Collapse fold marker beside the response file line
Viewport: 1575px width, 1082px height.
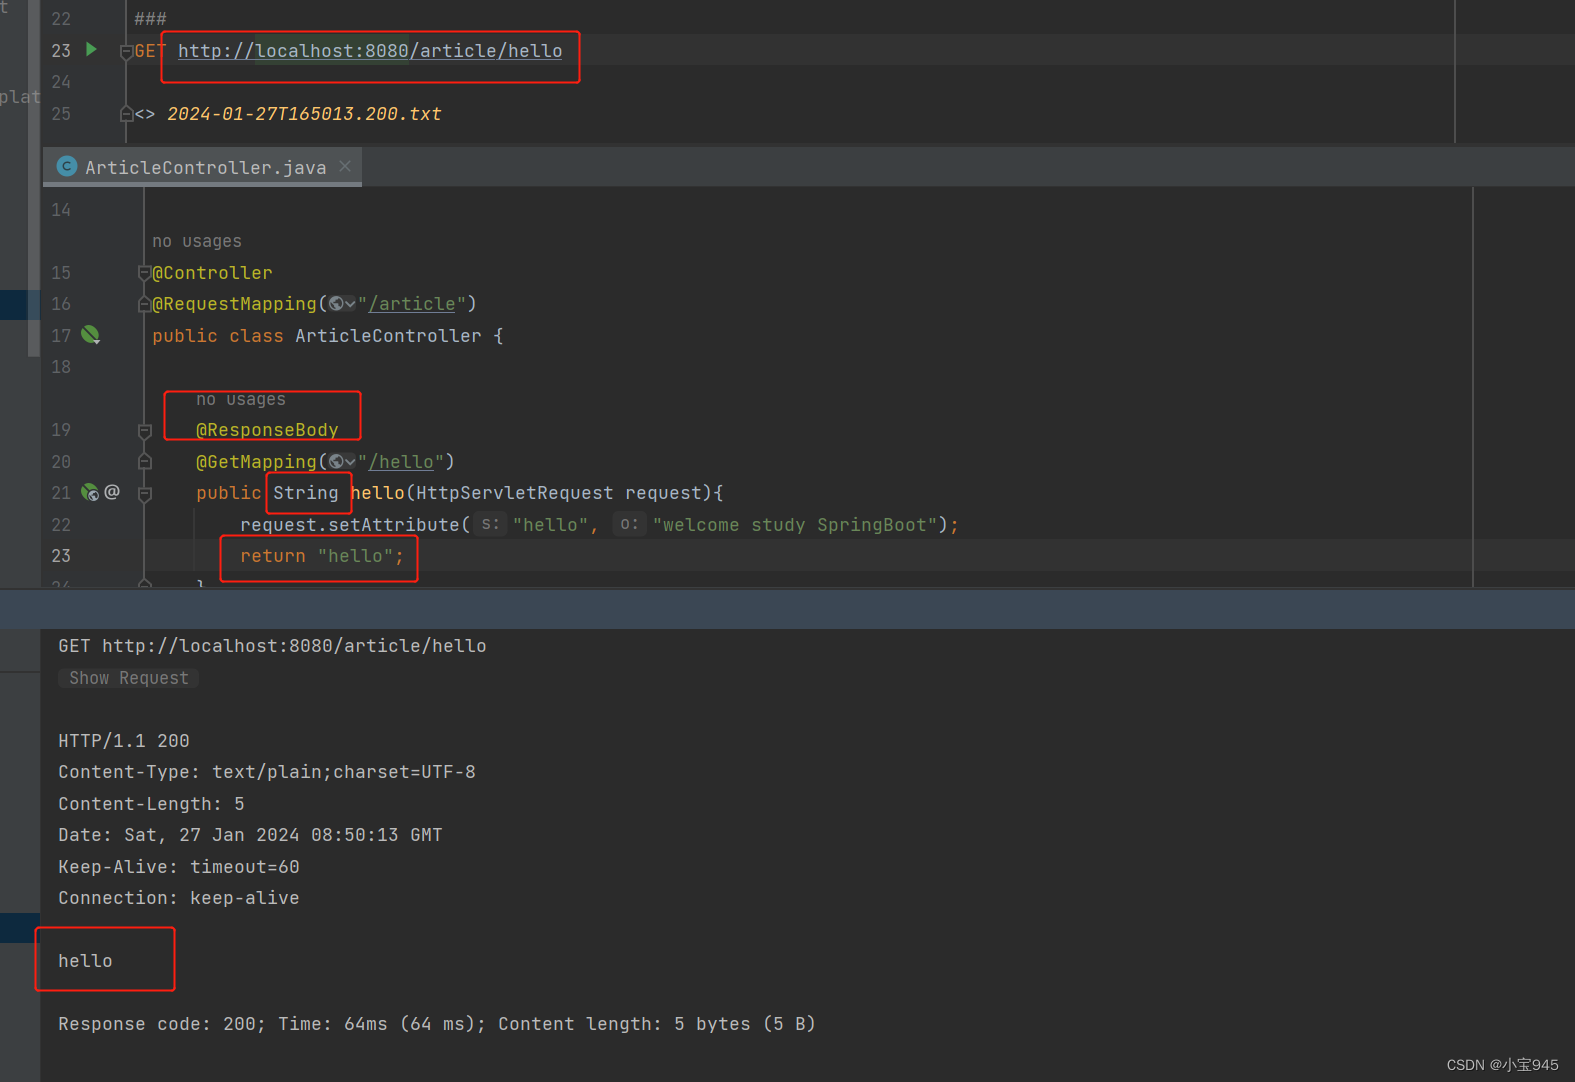pyautogui.click(x=126, y=114)
